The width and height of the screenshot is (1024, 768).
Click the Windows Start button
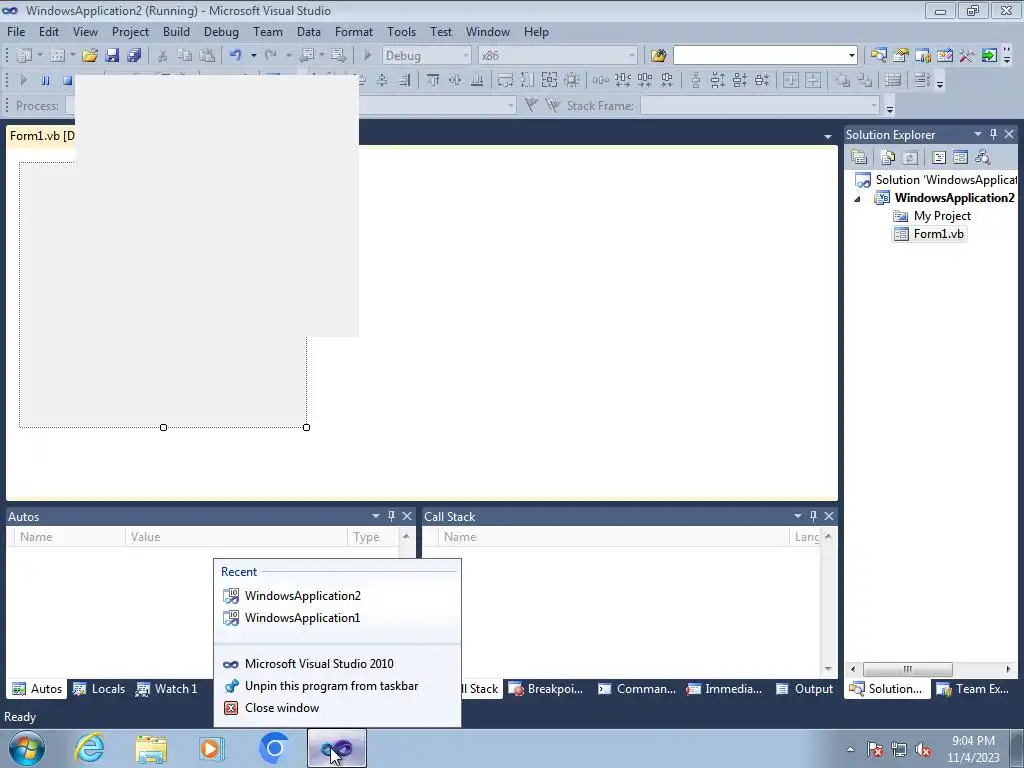[27, 748]
